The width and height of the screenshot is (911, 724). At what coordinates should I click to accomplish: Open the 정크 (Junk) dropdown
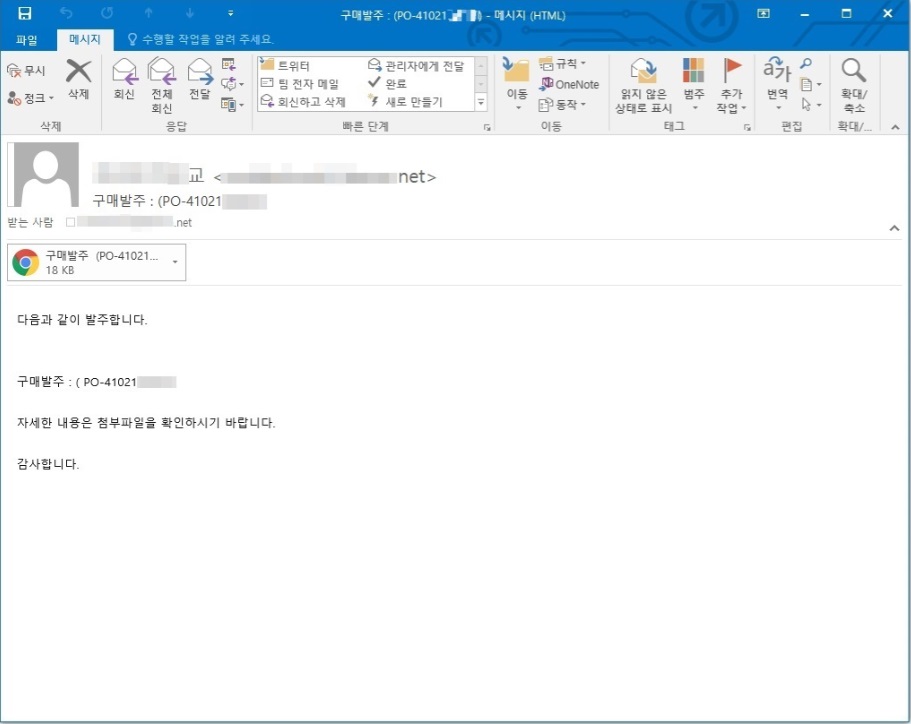click(x=31, y=98)
